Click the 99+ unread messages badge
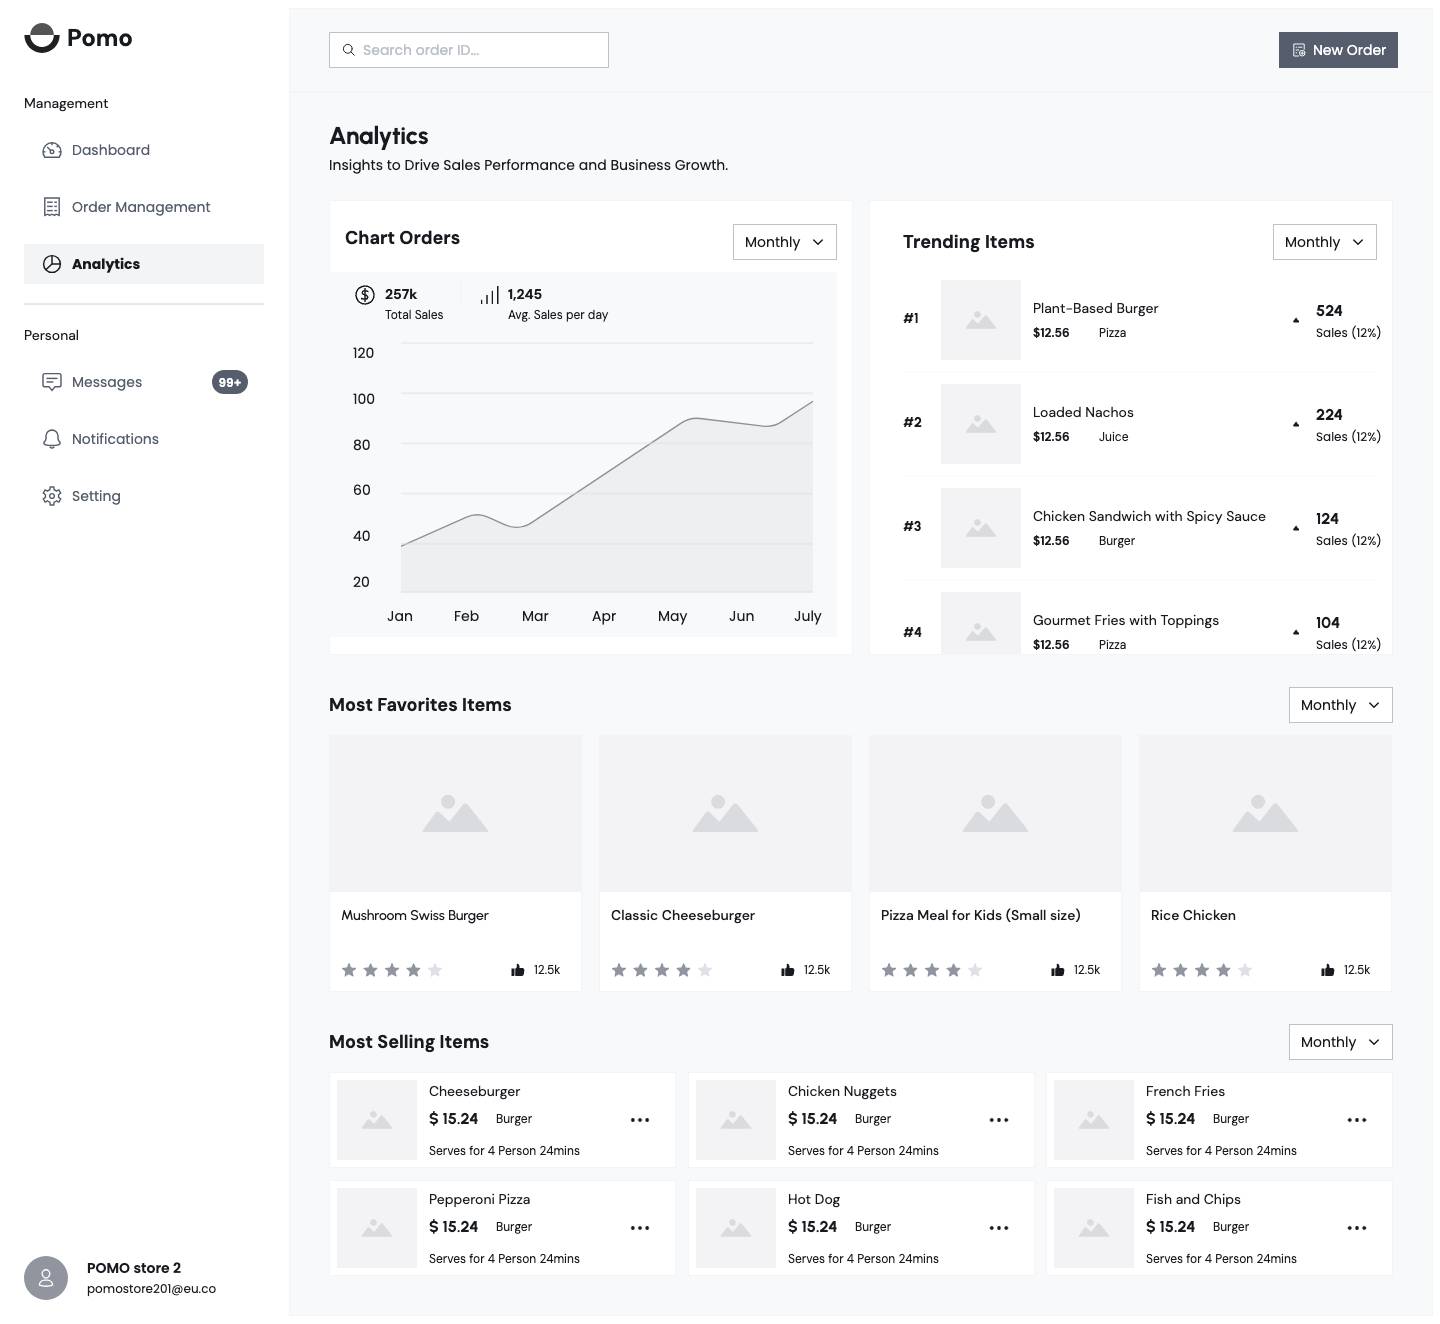1440x1324 pixels. tap(230, 382)
